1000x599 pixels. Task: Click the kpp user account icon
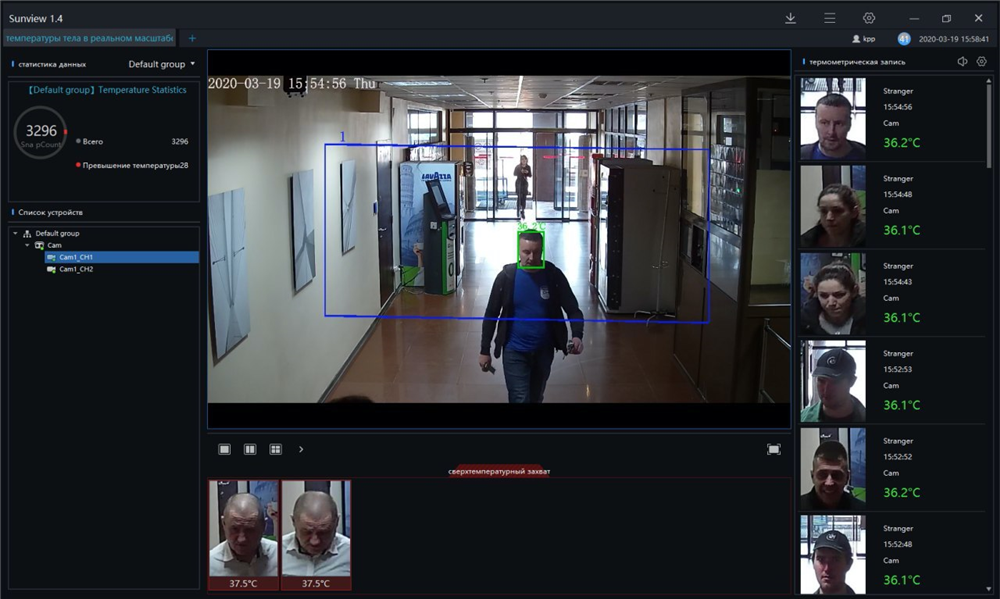coord(856,39)
